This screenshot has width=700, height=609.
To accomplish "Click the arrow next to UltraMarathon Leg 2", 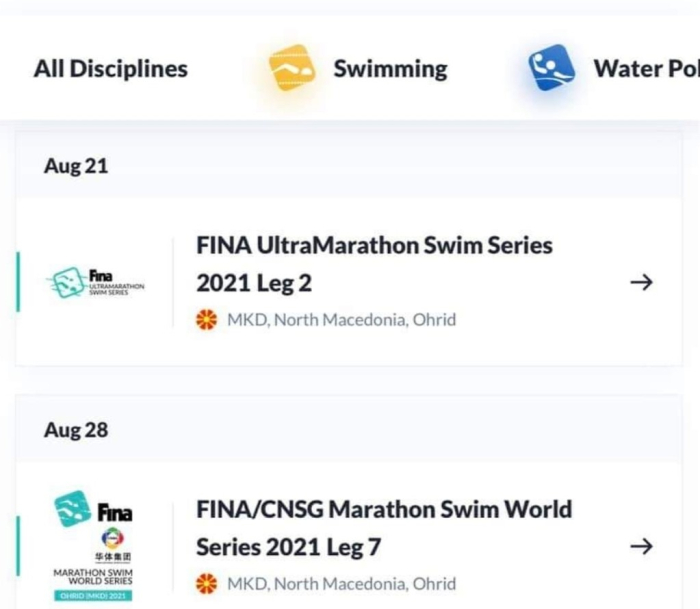I will click(x=642, y=282).
